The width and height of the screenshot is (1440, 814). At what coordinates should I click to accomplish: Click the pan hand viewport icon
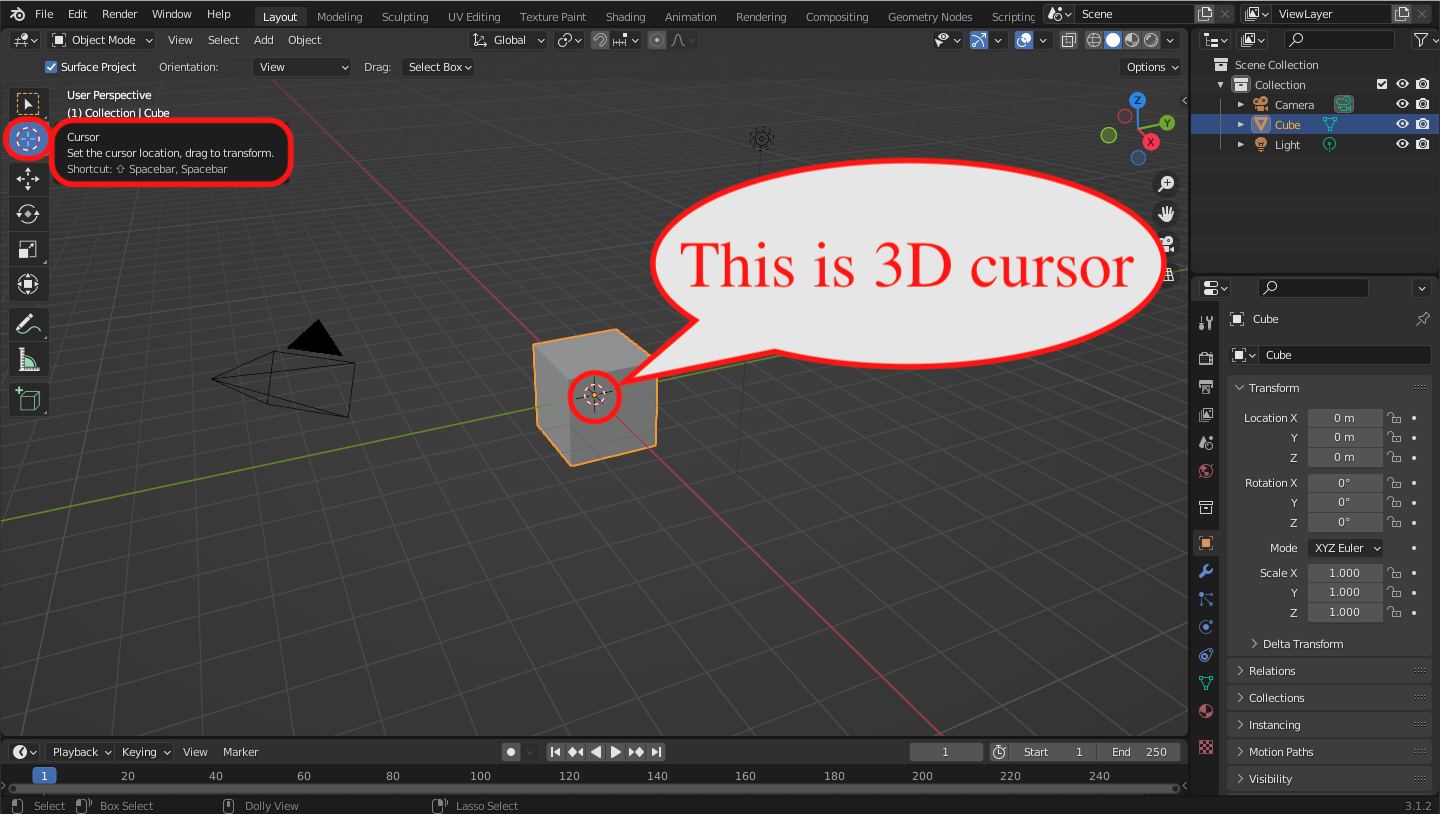1165,213
